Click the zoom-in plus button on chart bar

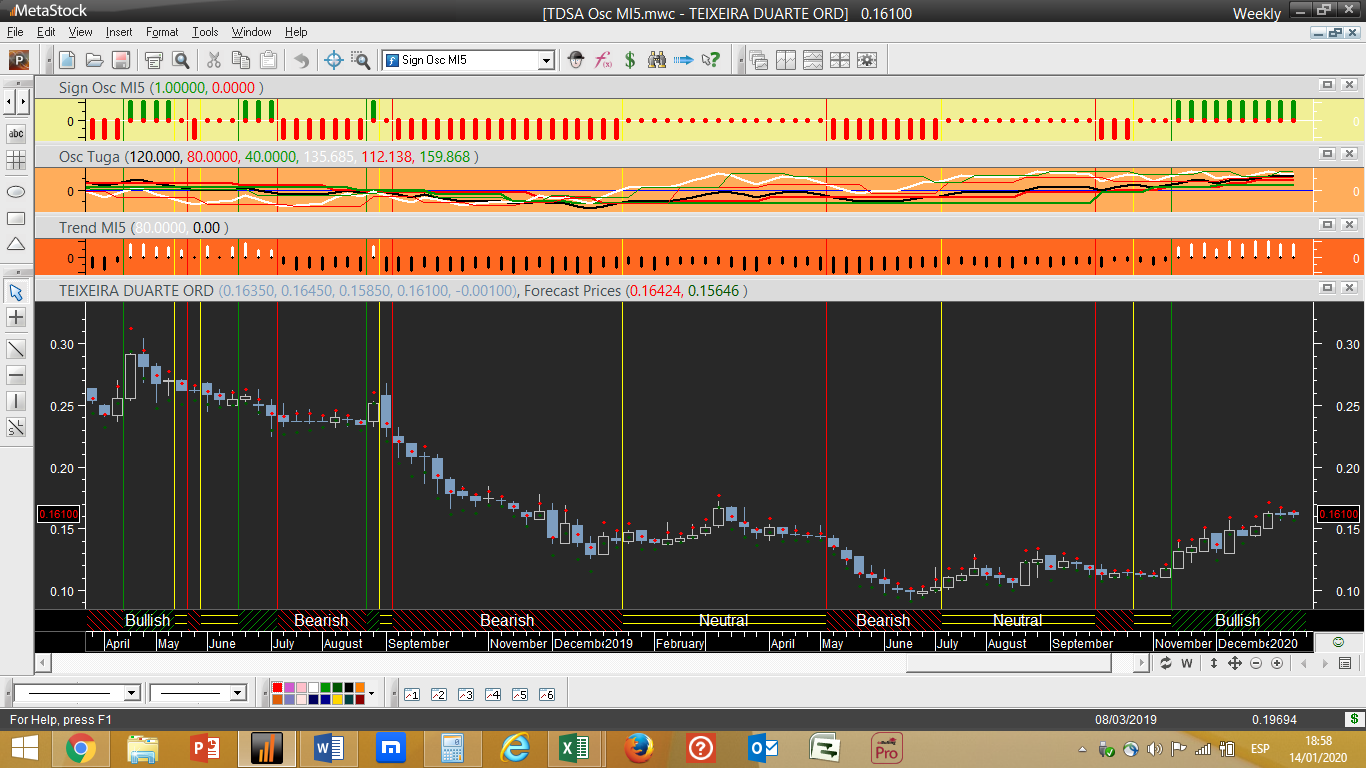coord(1277,663)
